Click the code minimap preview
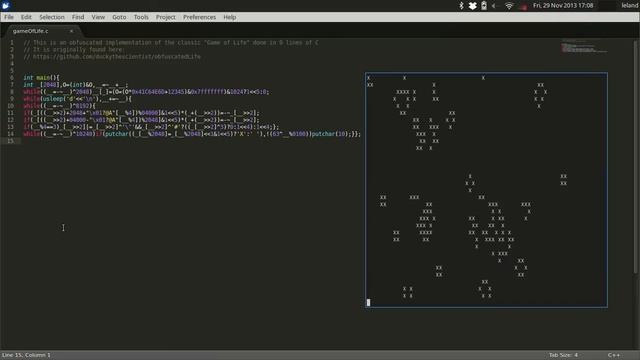 click(584, 46)
